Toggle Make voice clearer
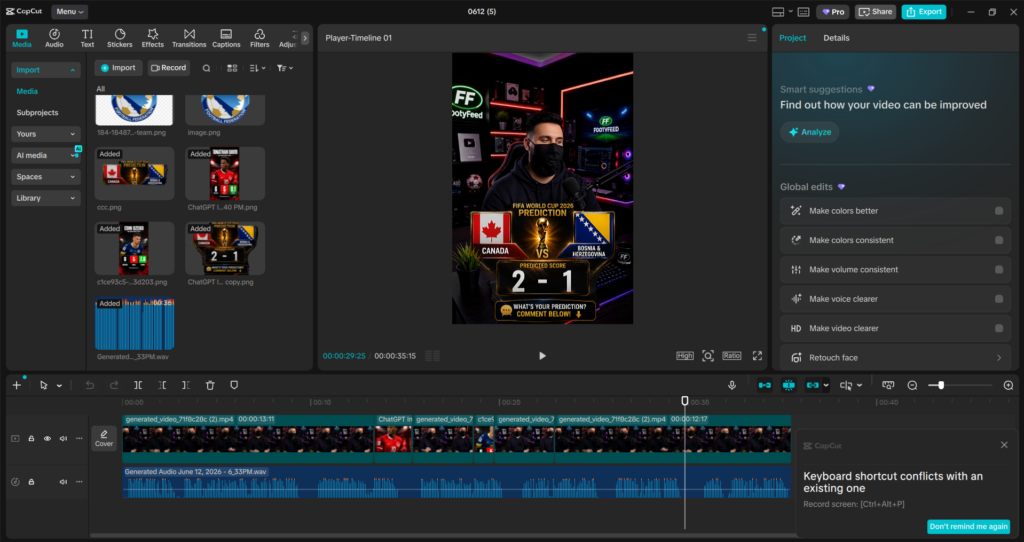This screenshot has width=1024, height=542. pyautogui.click(x=999, y=299)
